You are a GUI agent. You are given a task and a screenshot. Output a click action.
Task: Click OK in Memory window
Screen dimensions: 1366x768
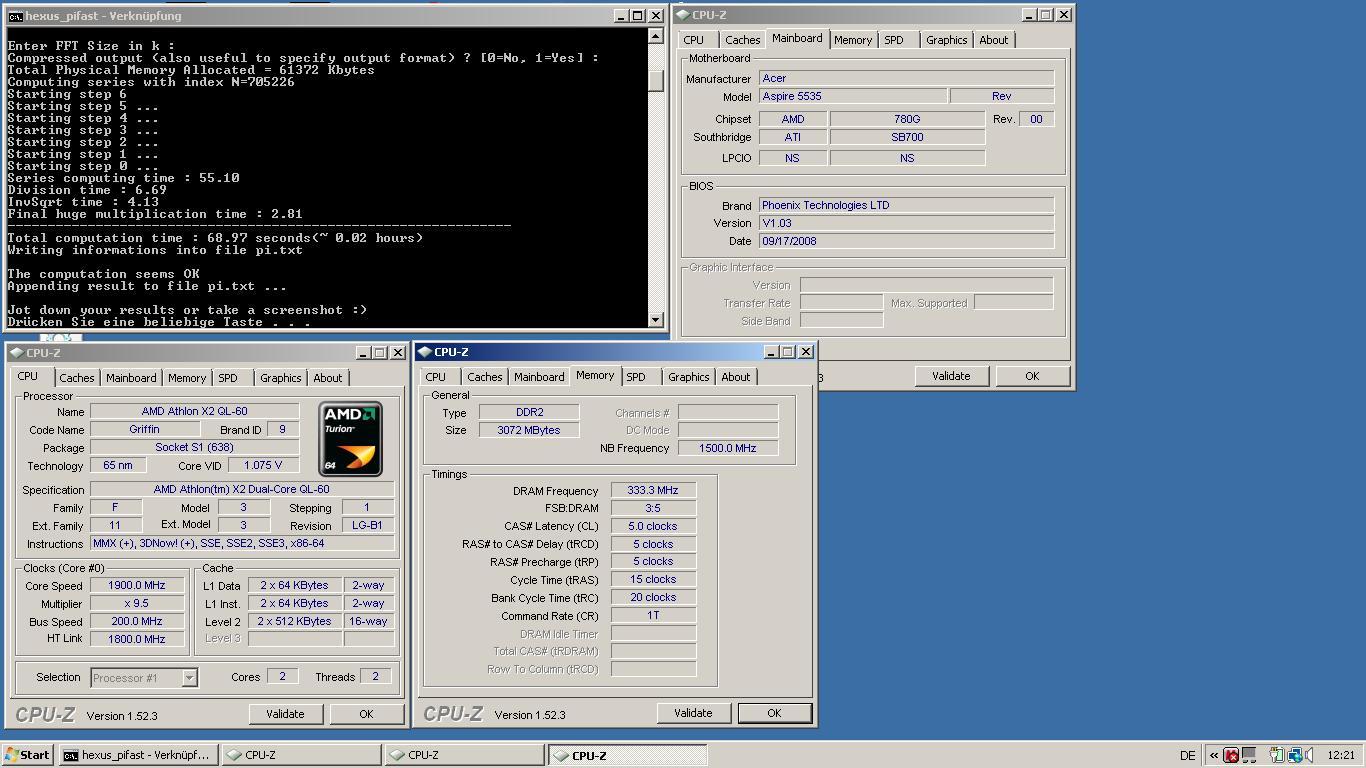coord(774,713)
